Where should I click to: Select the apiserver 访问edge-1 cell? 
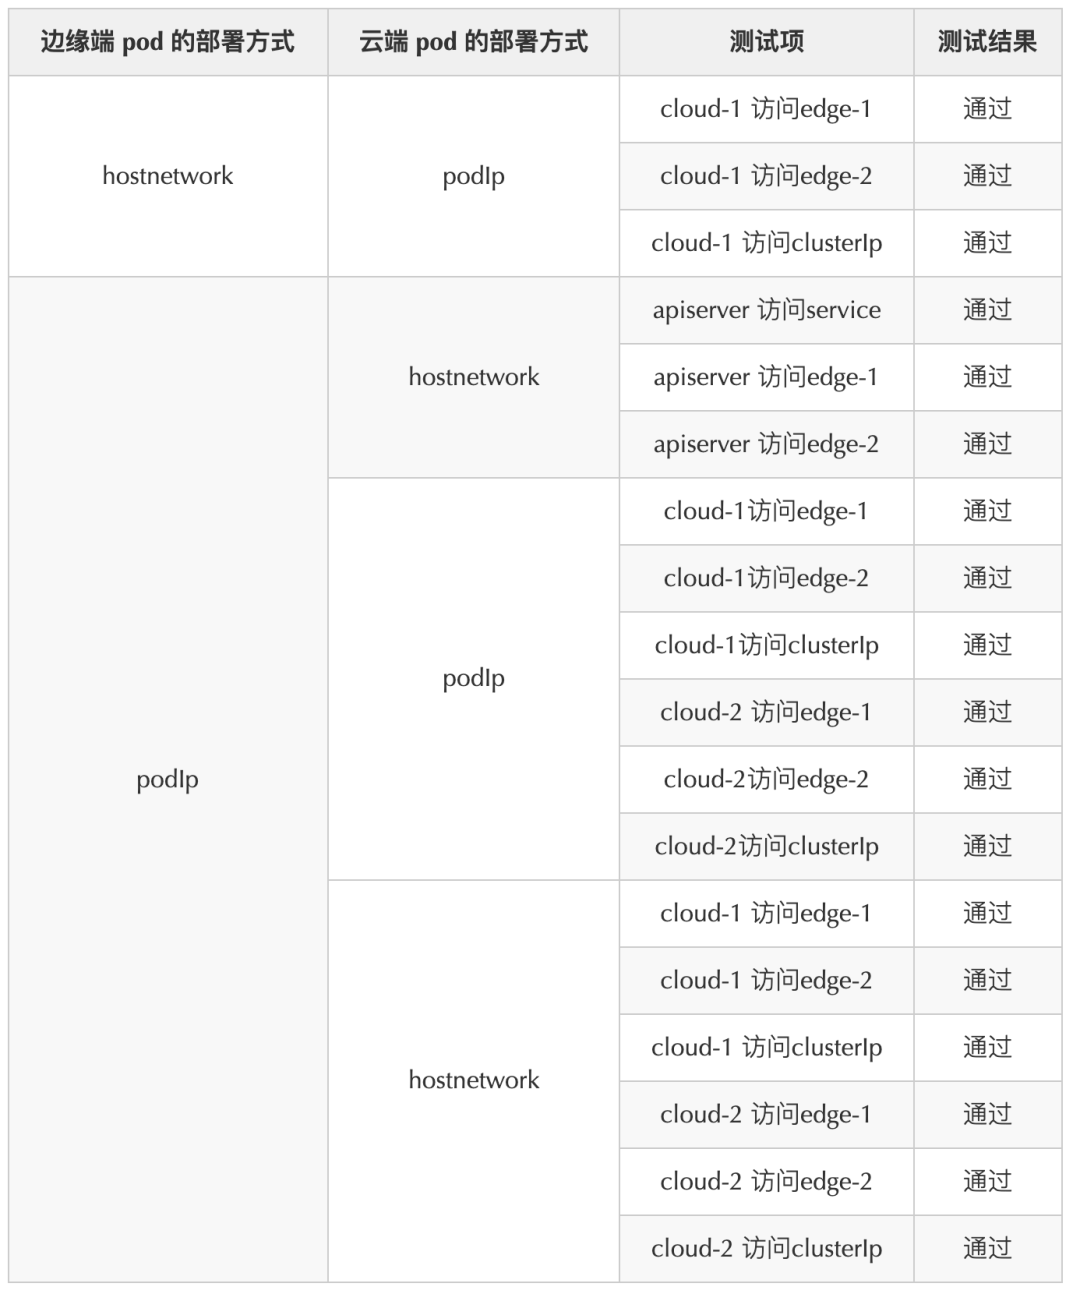766,377
